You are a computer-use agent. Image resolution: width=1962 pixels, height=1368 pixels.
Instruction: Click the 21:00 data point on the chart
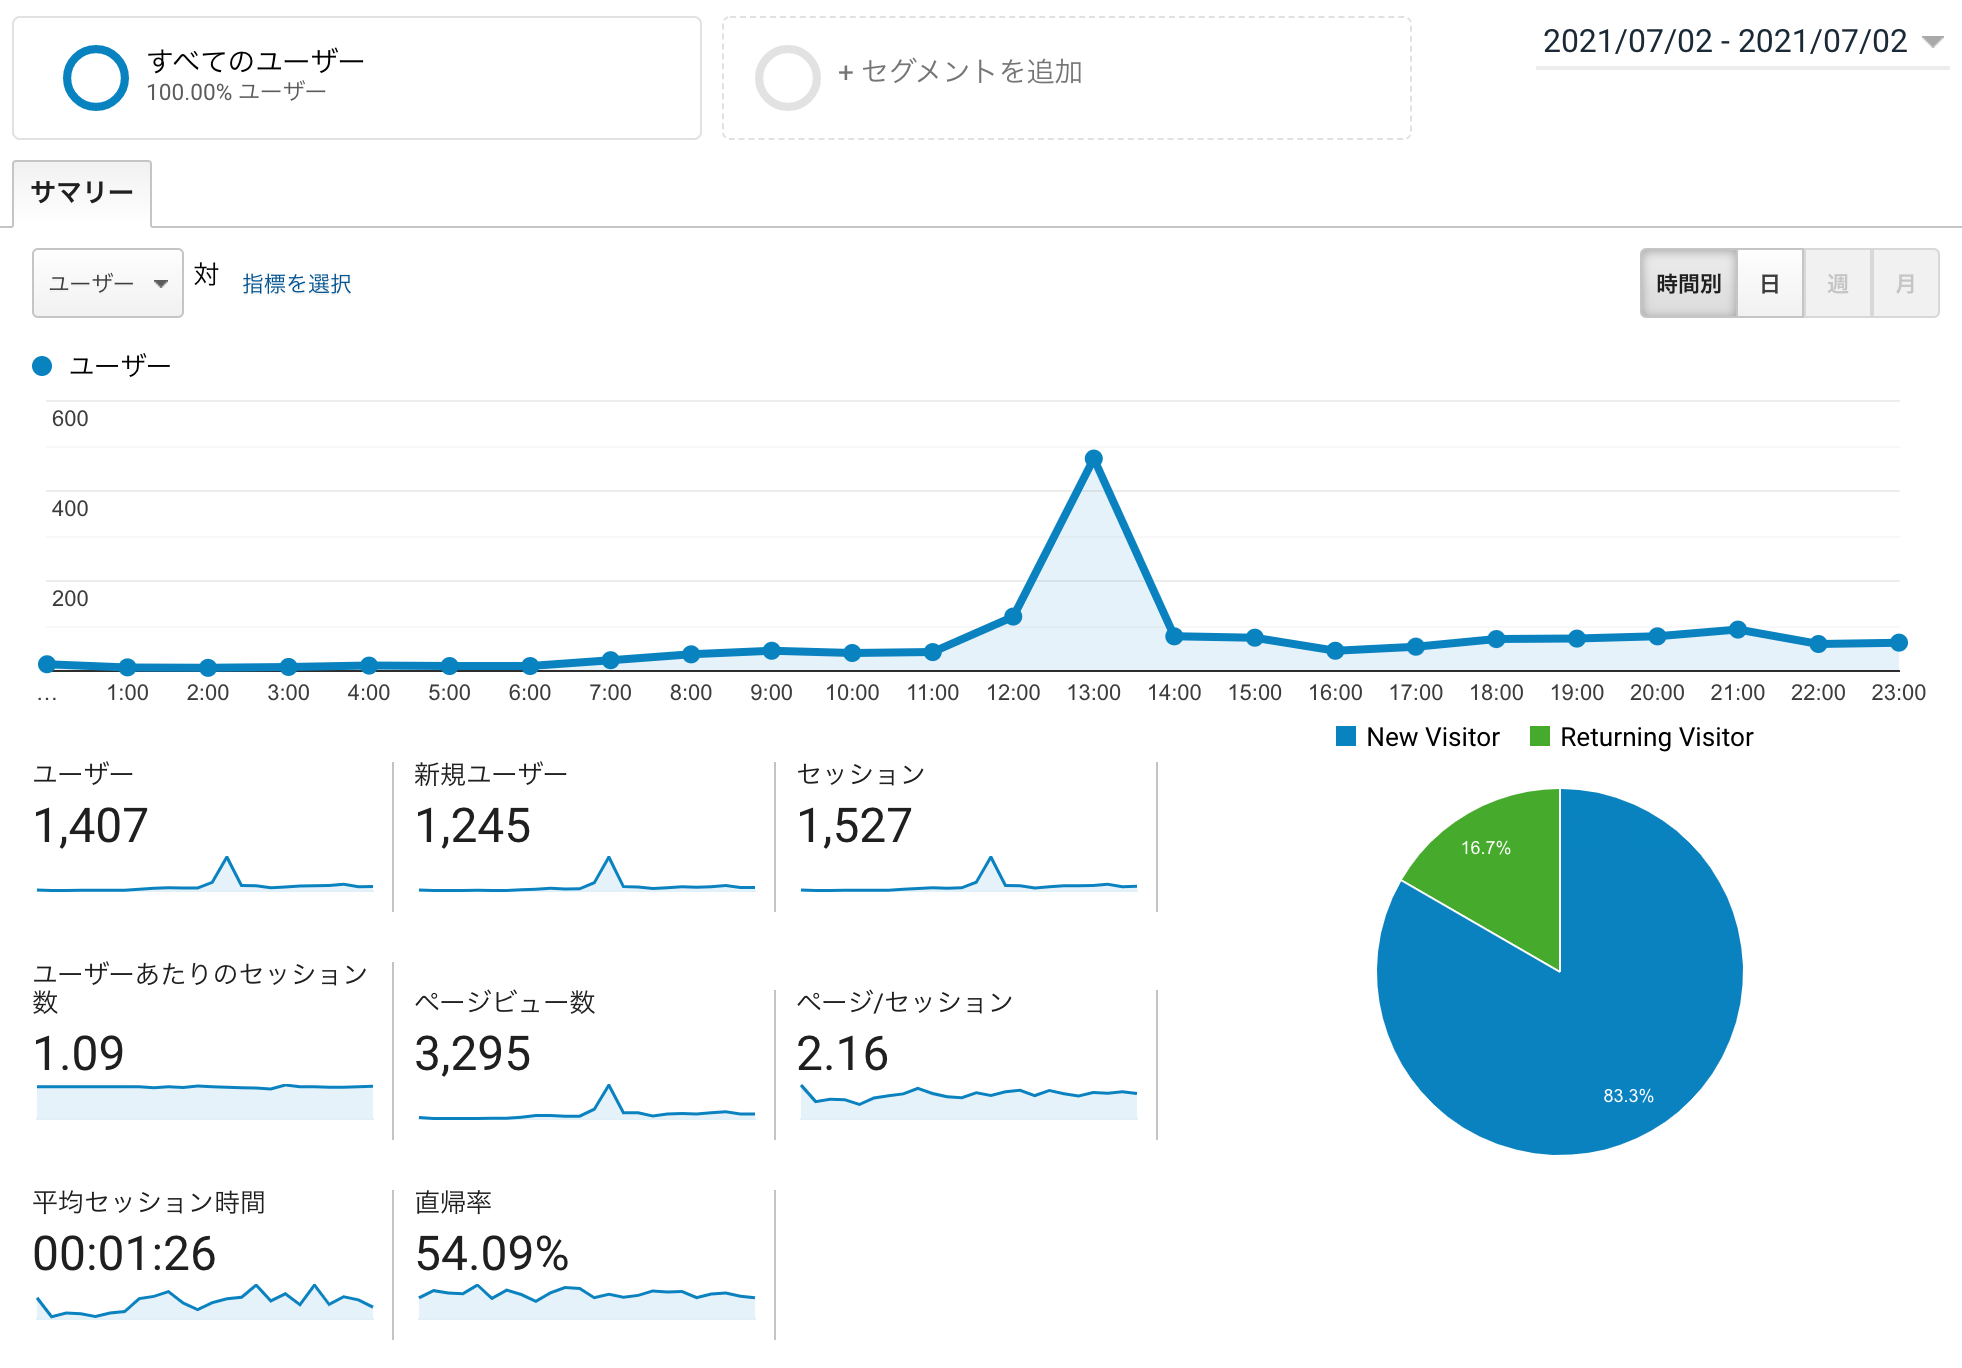[x=1737, y=630]
